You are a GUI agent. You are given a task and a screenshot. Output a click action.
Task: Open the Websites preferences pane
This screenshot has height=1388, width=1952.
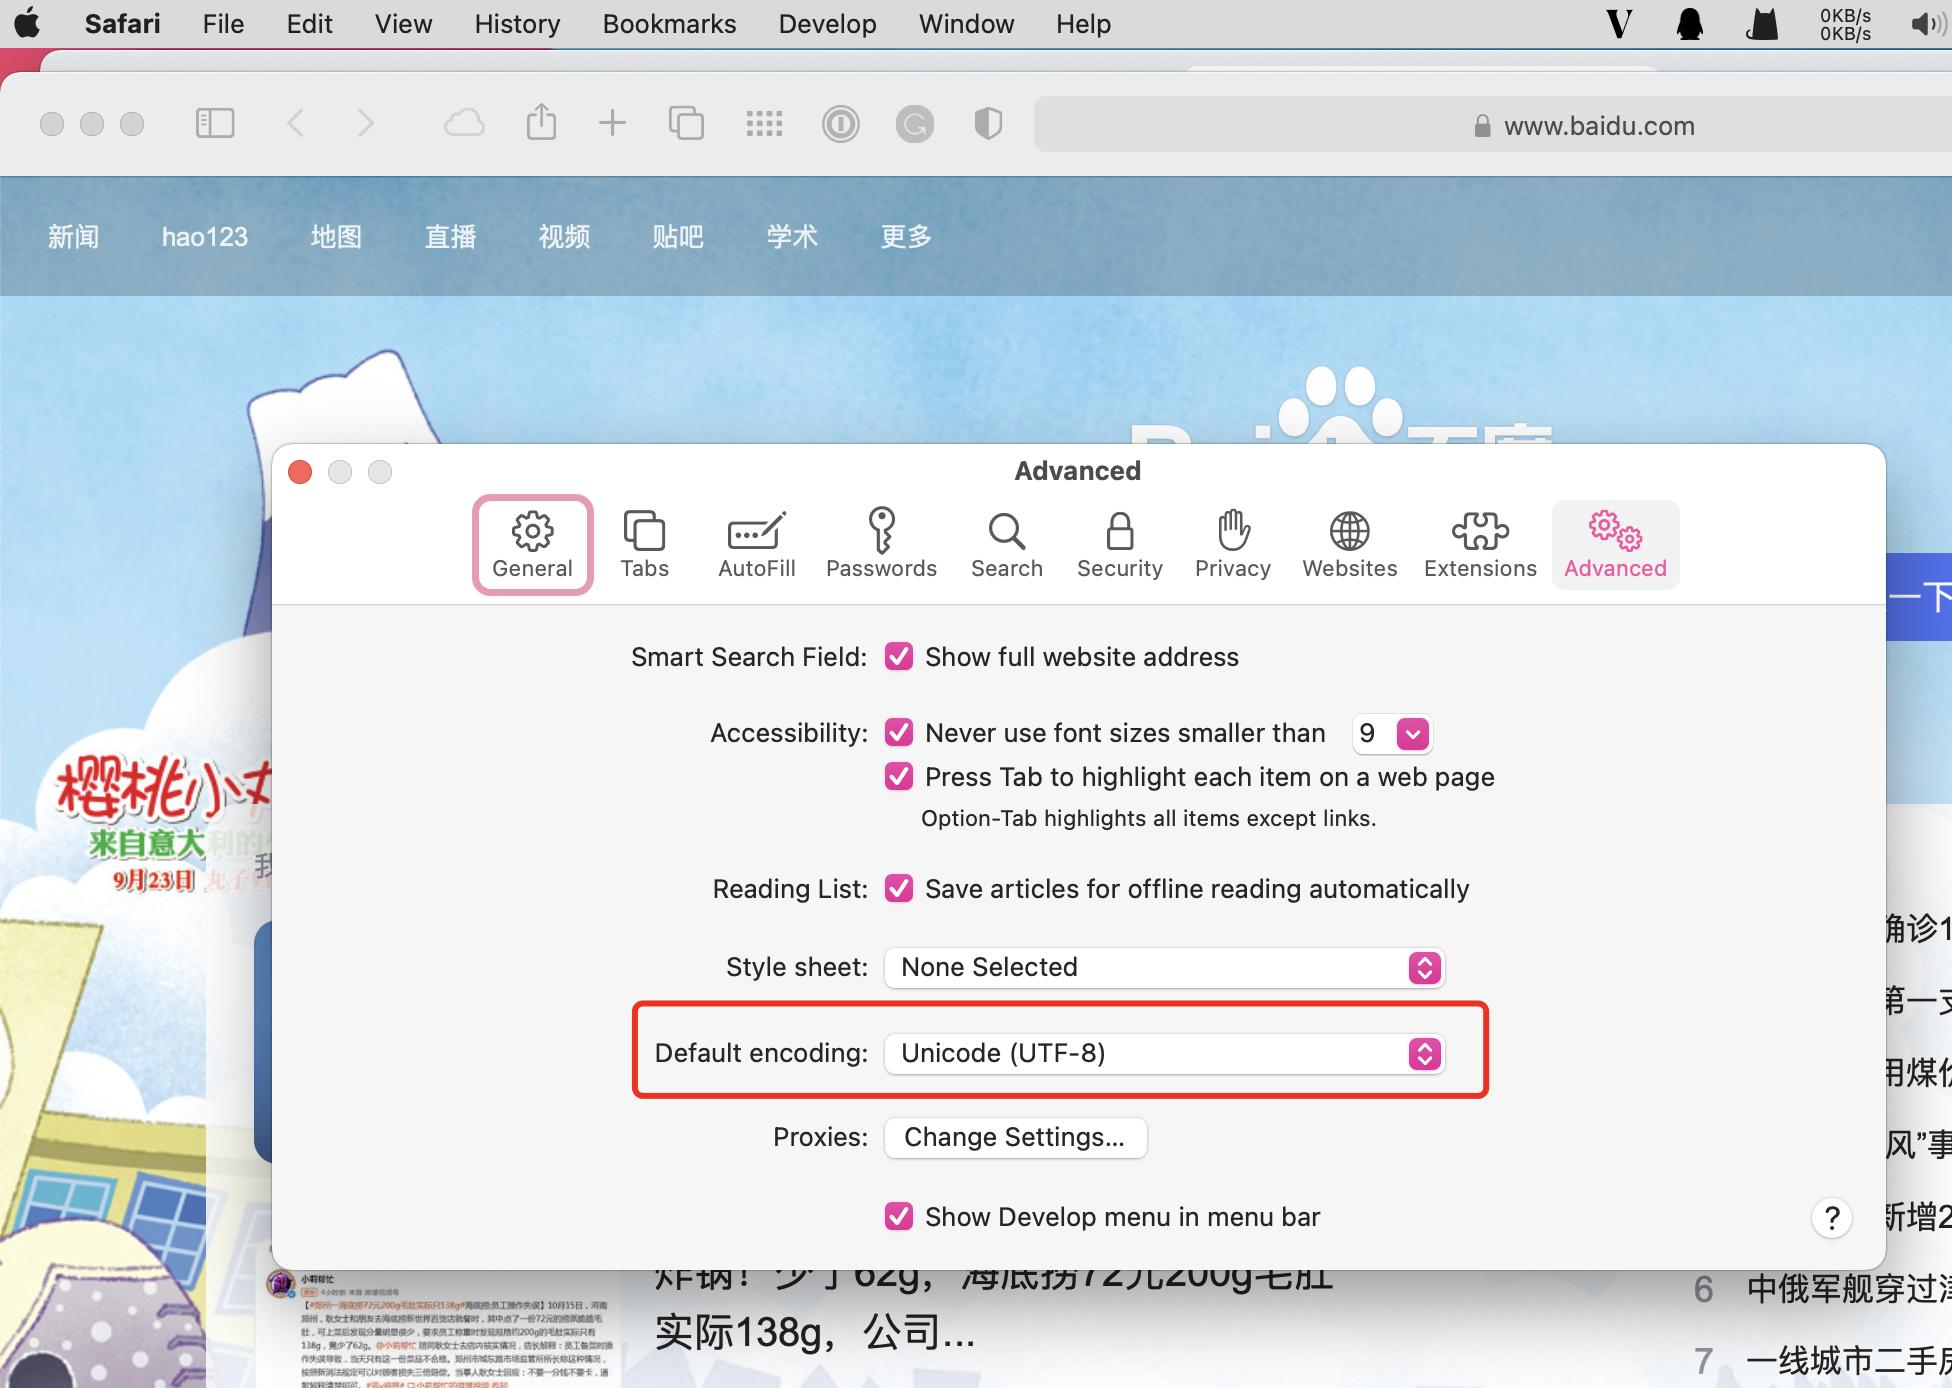point(1349,544)
